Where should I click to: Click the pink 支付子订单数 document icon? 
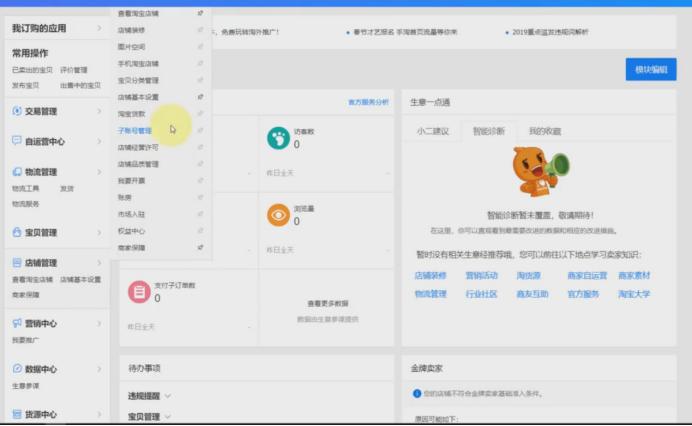pyautogui.click(x=139, y=292)
